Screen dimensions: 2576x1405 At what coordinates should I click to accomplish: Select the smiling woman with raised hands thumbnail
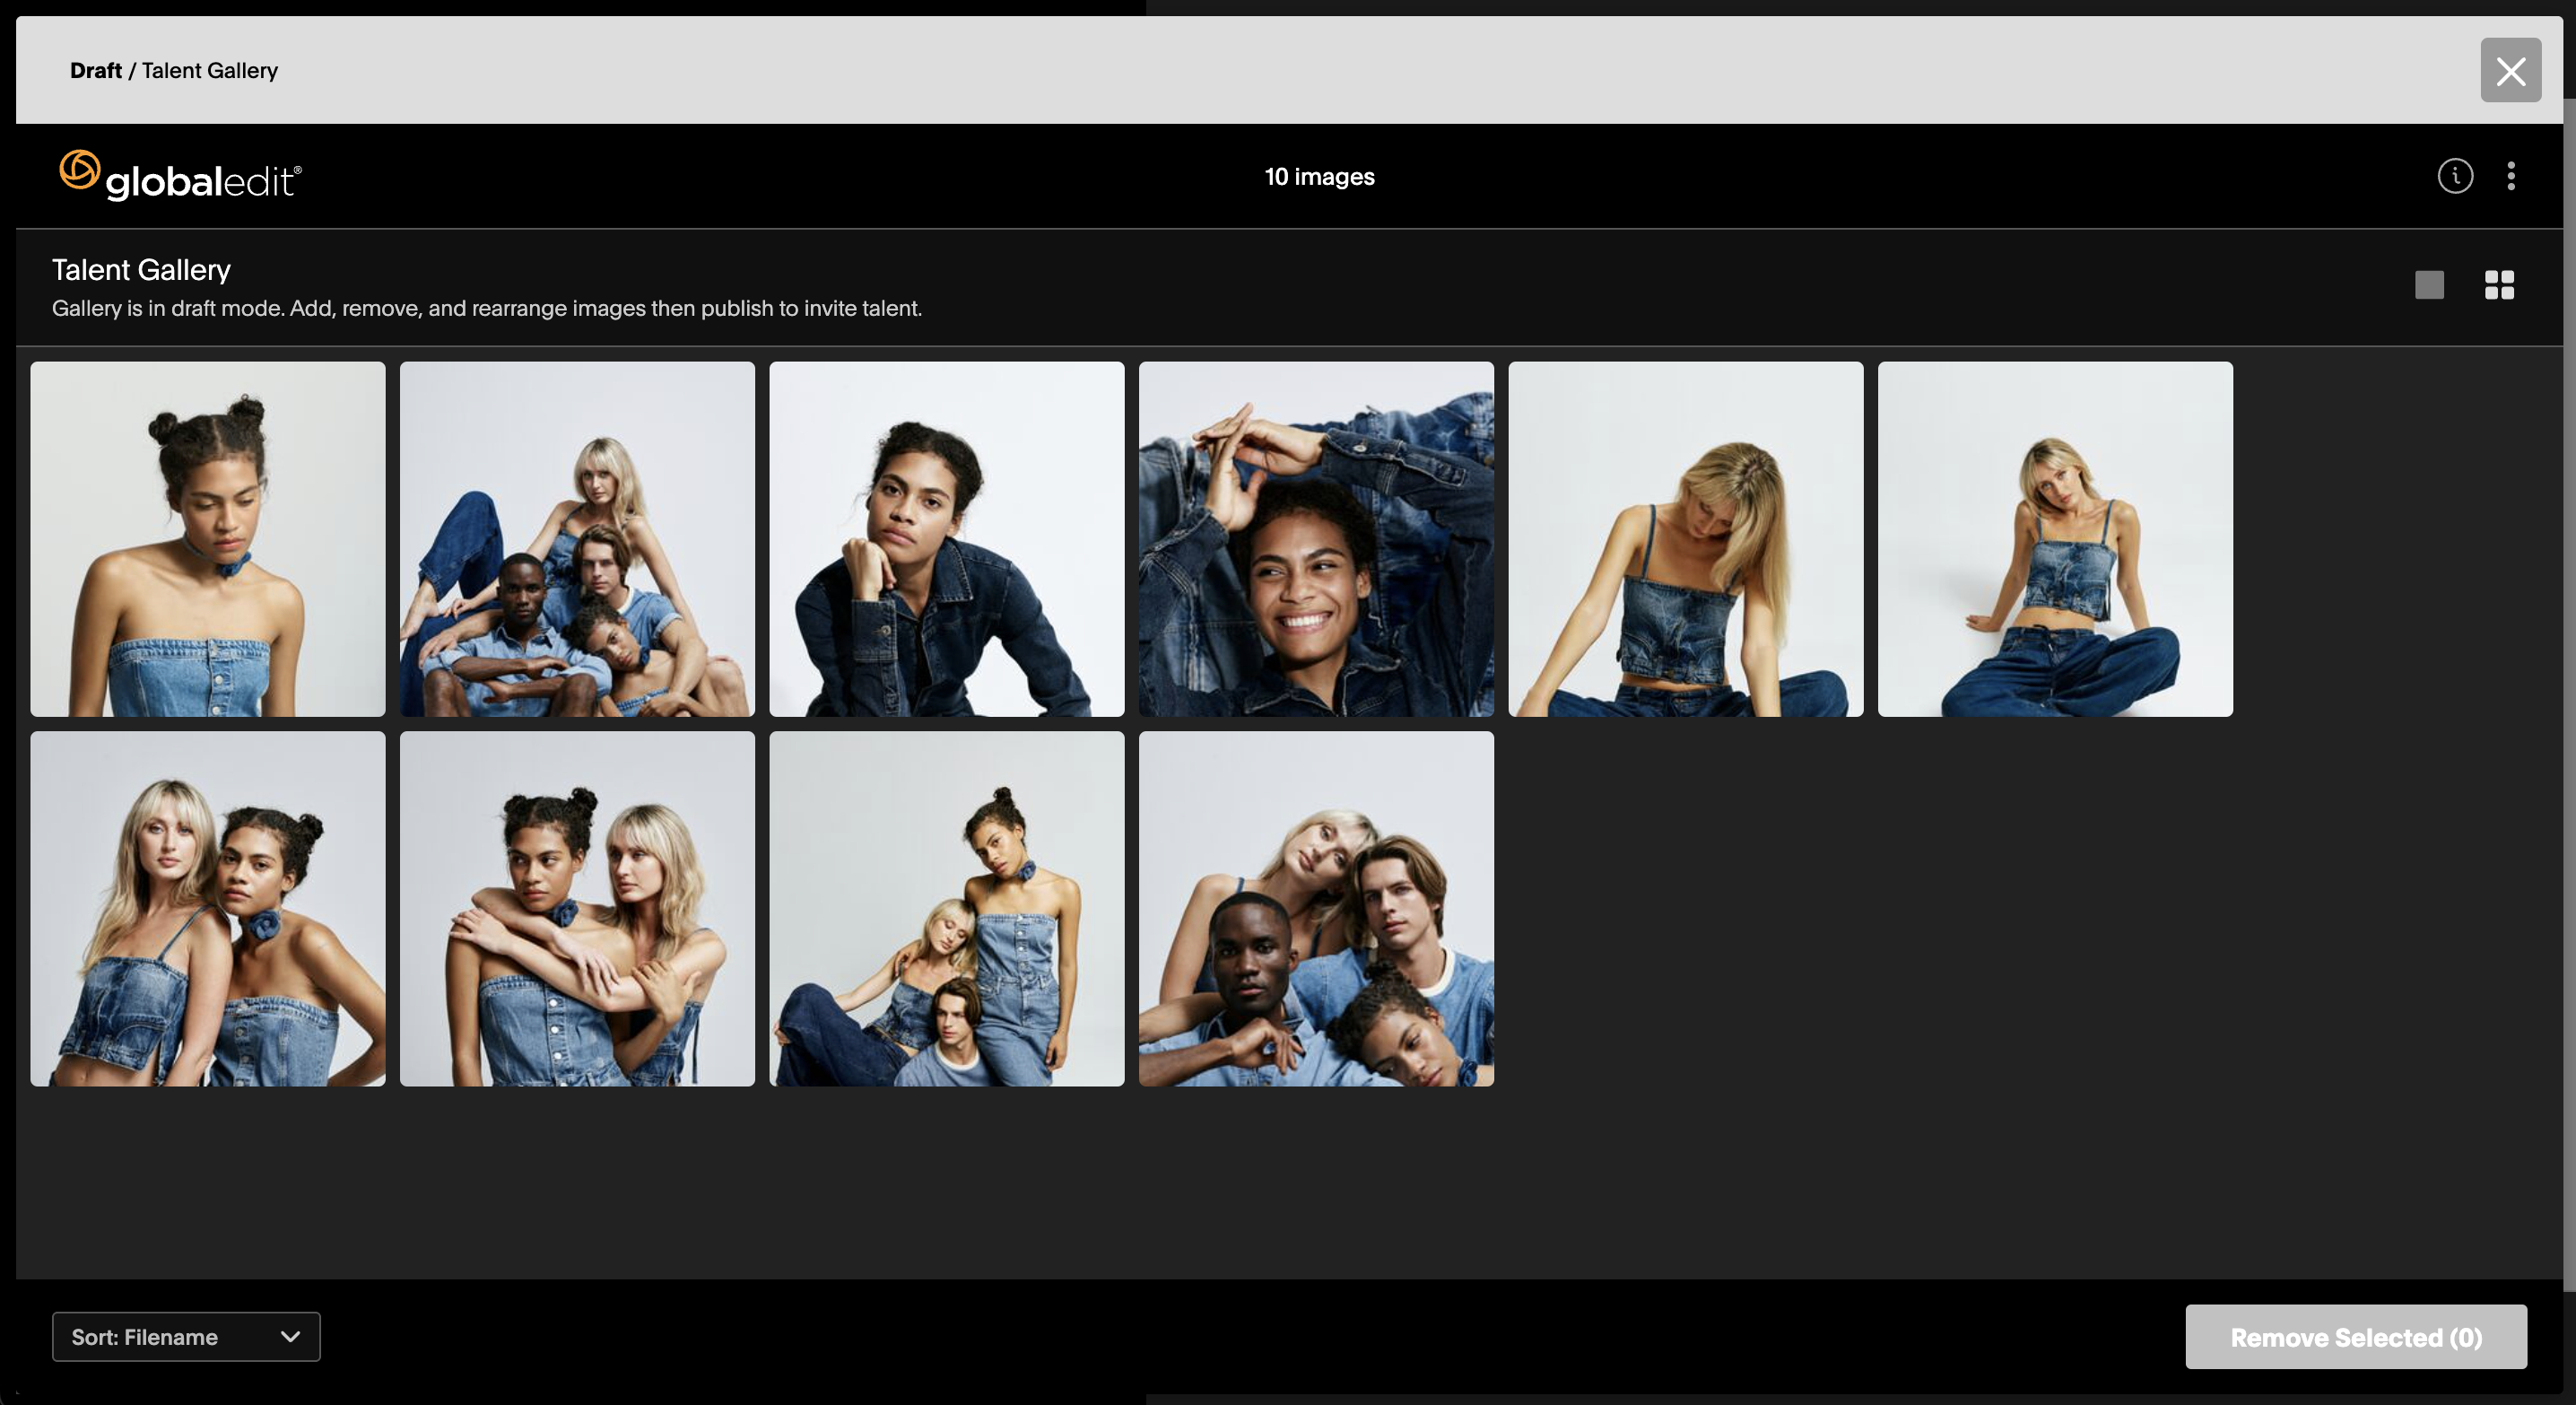(1316, 539)
